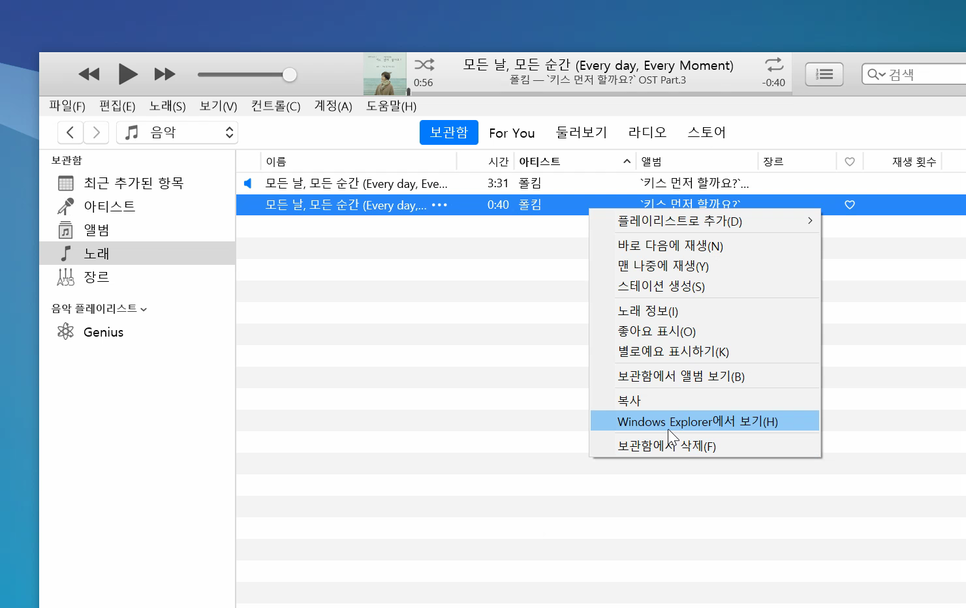
Task: Open the Up Next list button
Action: click(824, 75)
